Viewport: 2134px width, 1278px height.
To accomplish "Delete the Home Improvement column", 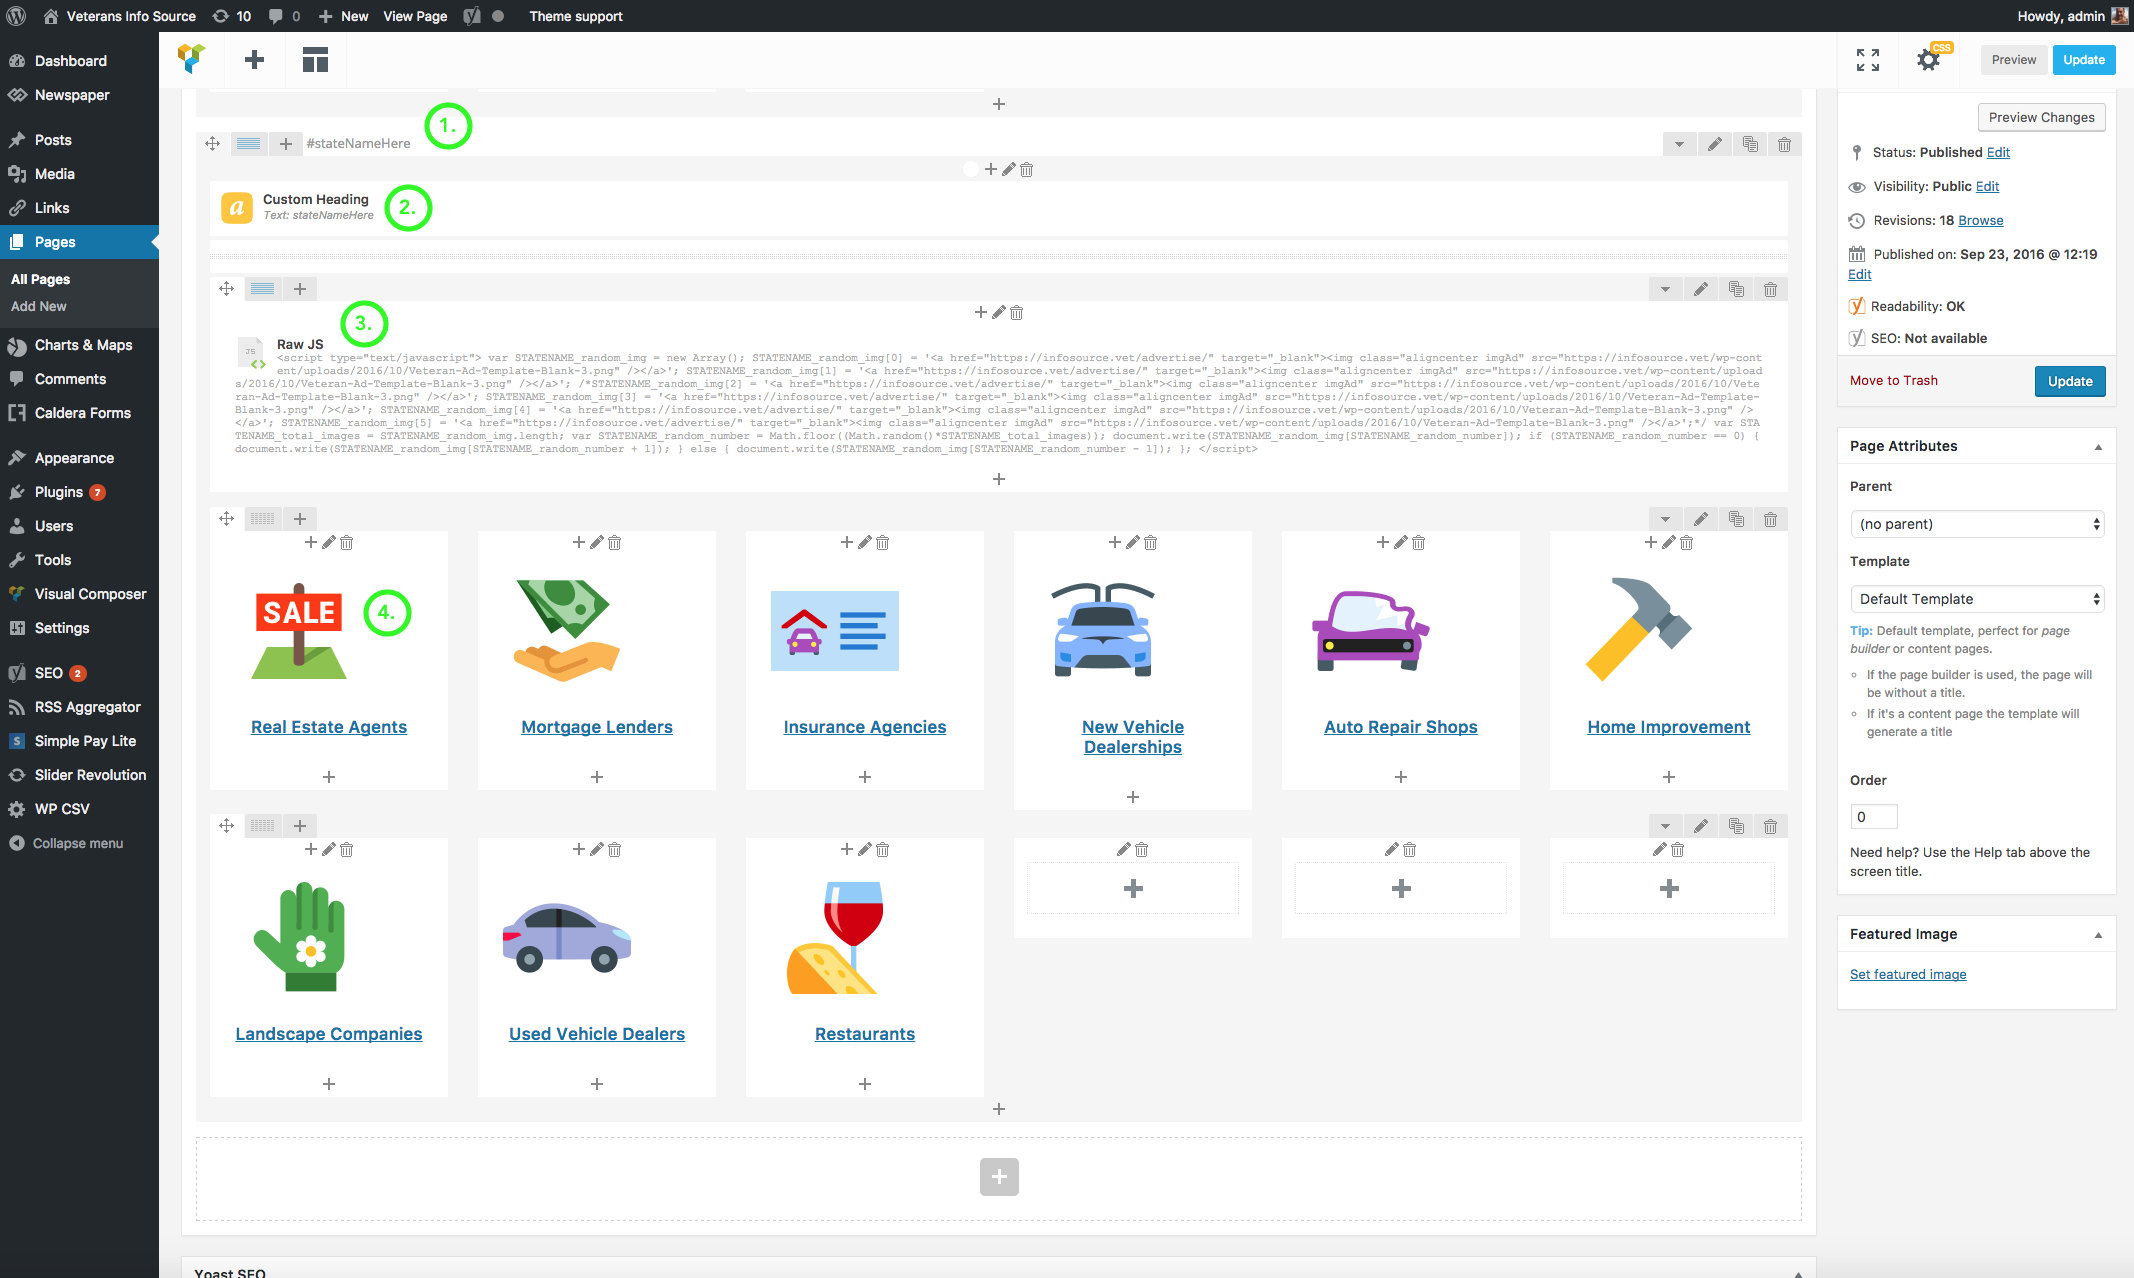I will point(1687,543).
